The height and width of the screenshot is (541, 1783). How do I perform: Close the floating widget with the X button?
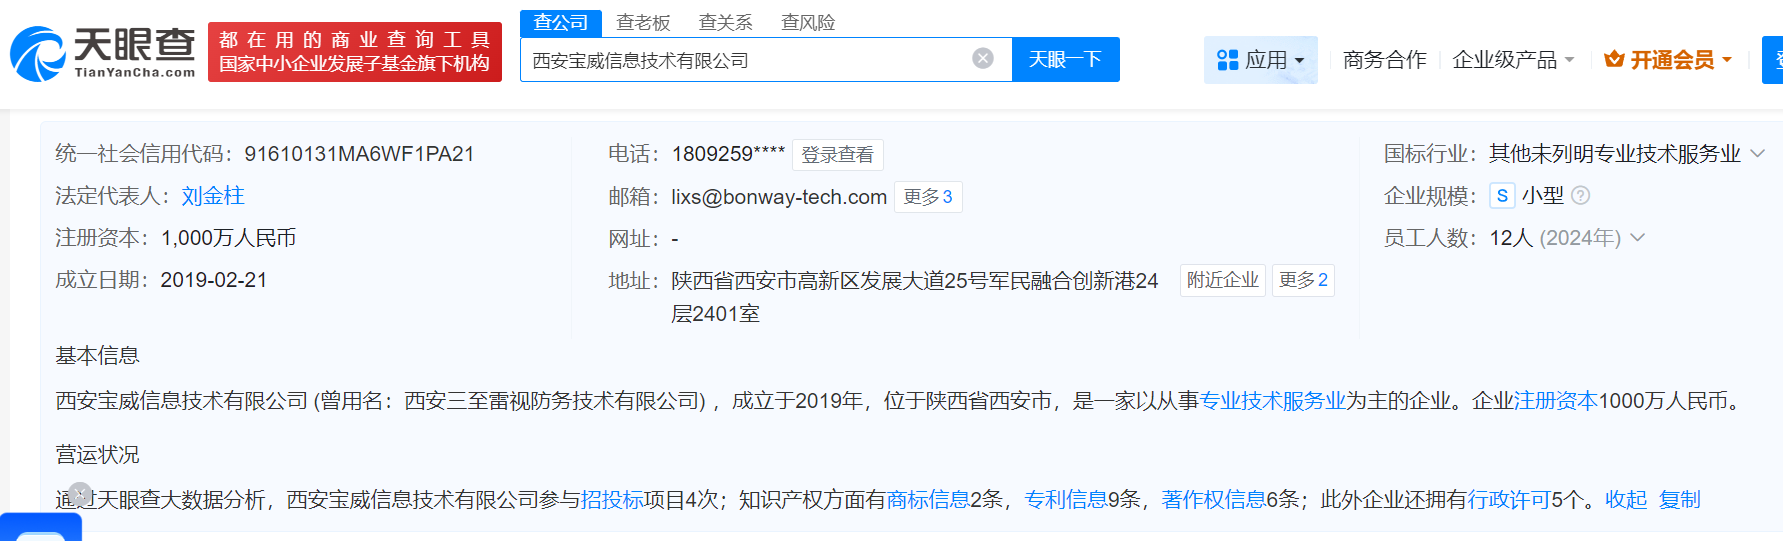[x=80, y=494]
